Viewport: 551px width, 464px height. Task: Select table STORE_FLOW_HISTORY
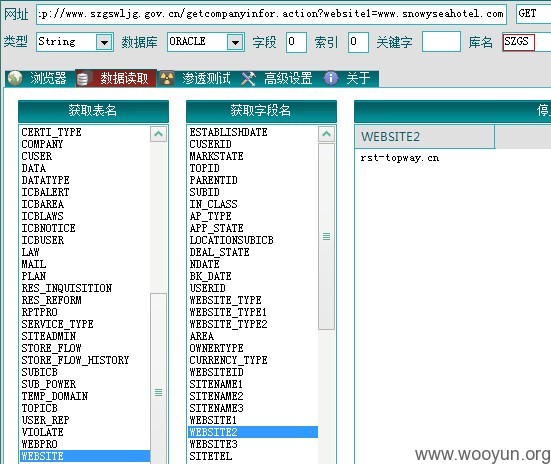(75, 360)
